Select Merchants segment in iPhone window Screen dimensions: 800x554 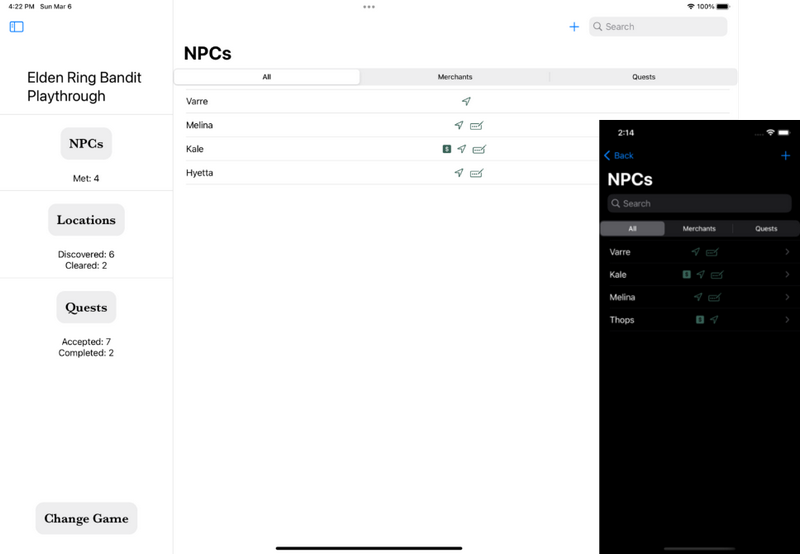699,229
